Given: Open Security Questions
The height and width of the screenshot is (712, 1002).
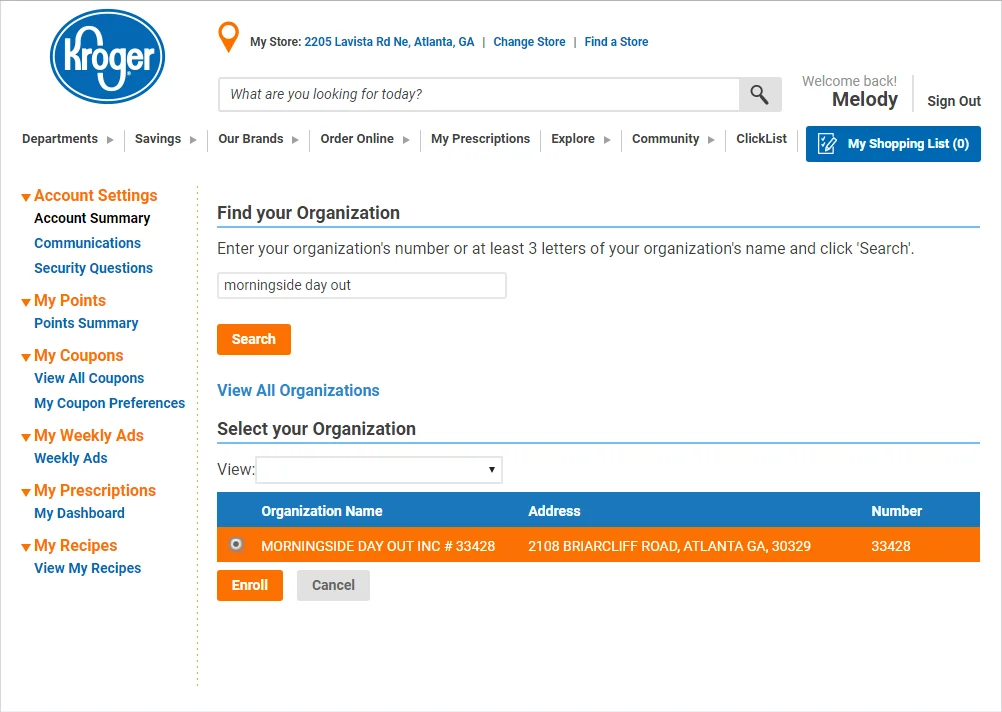Looking at the screenshot, I should click(93, 268).
